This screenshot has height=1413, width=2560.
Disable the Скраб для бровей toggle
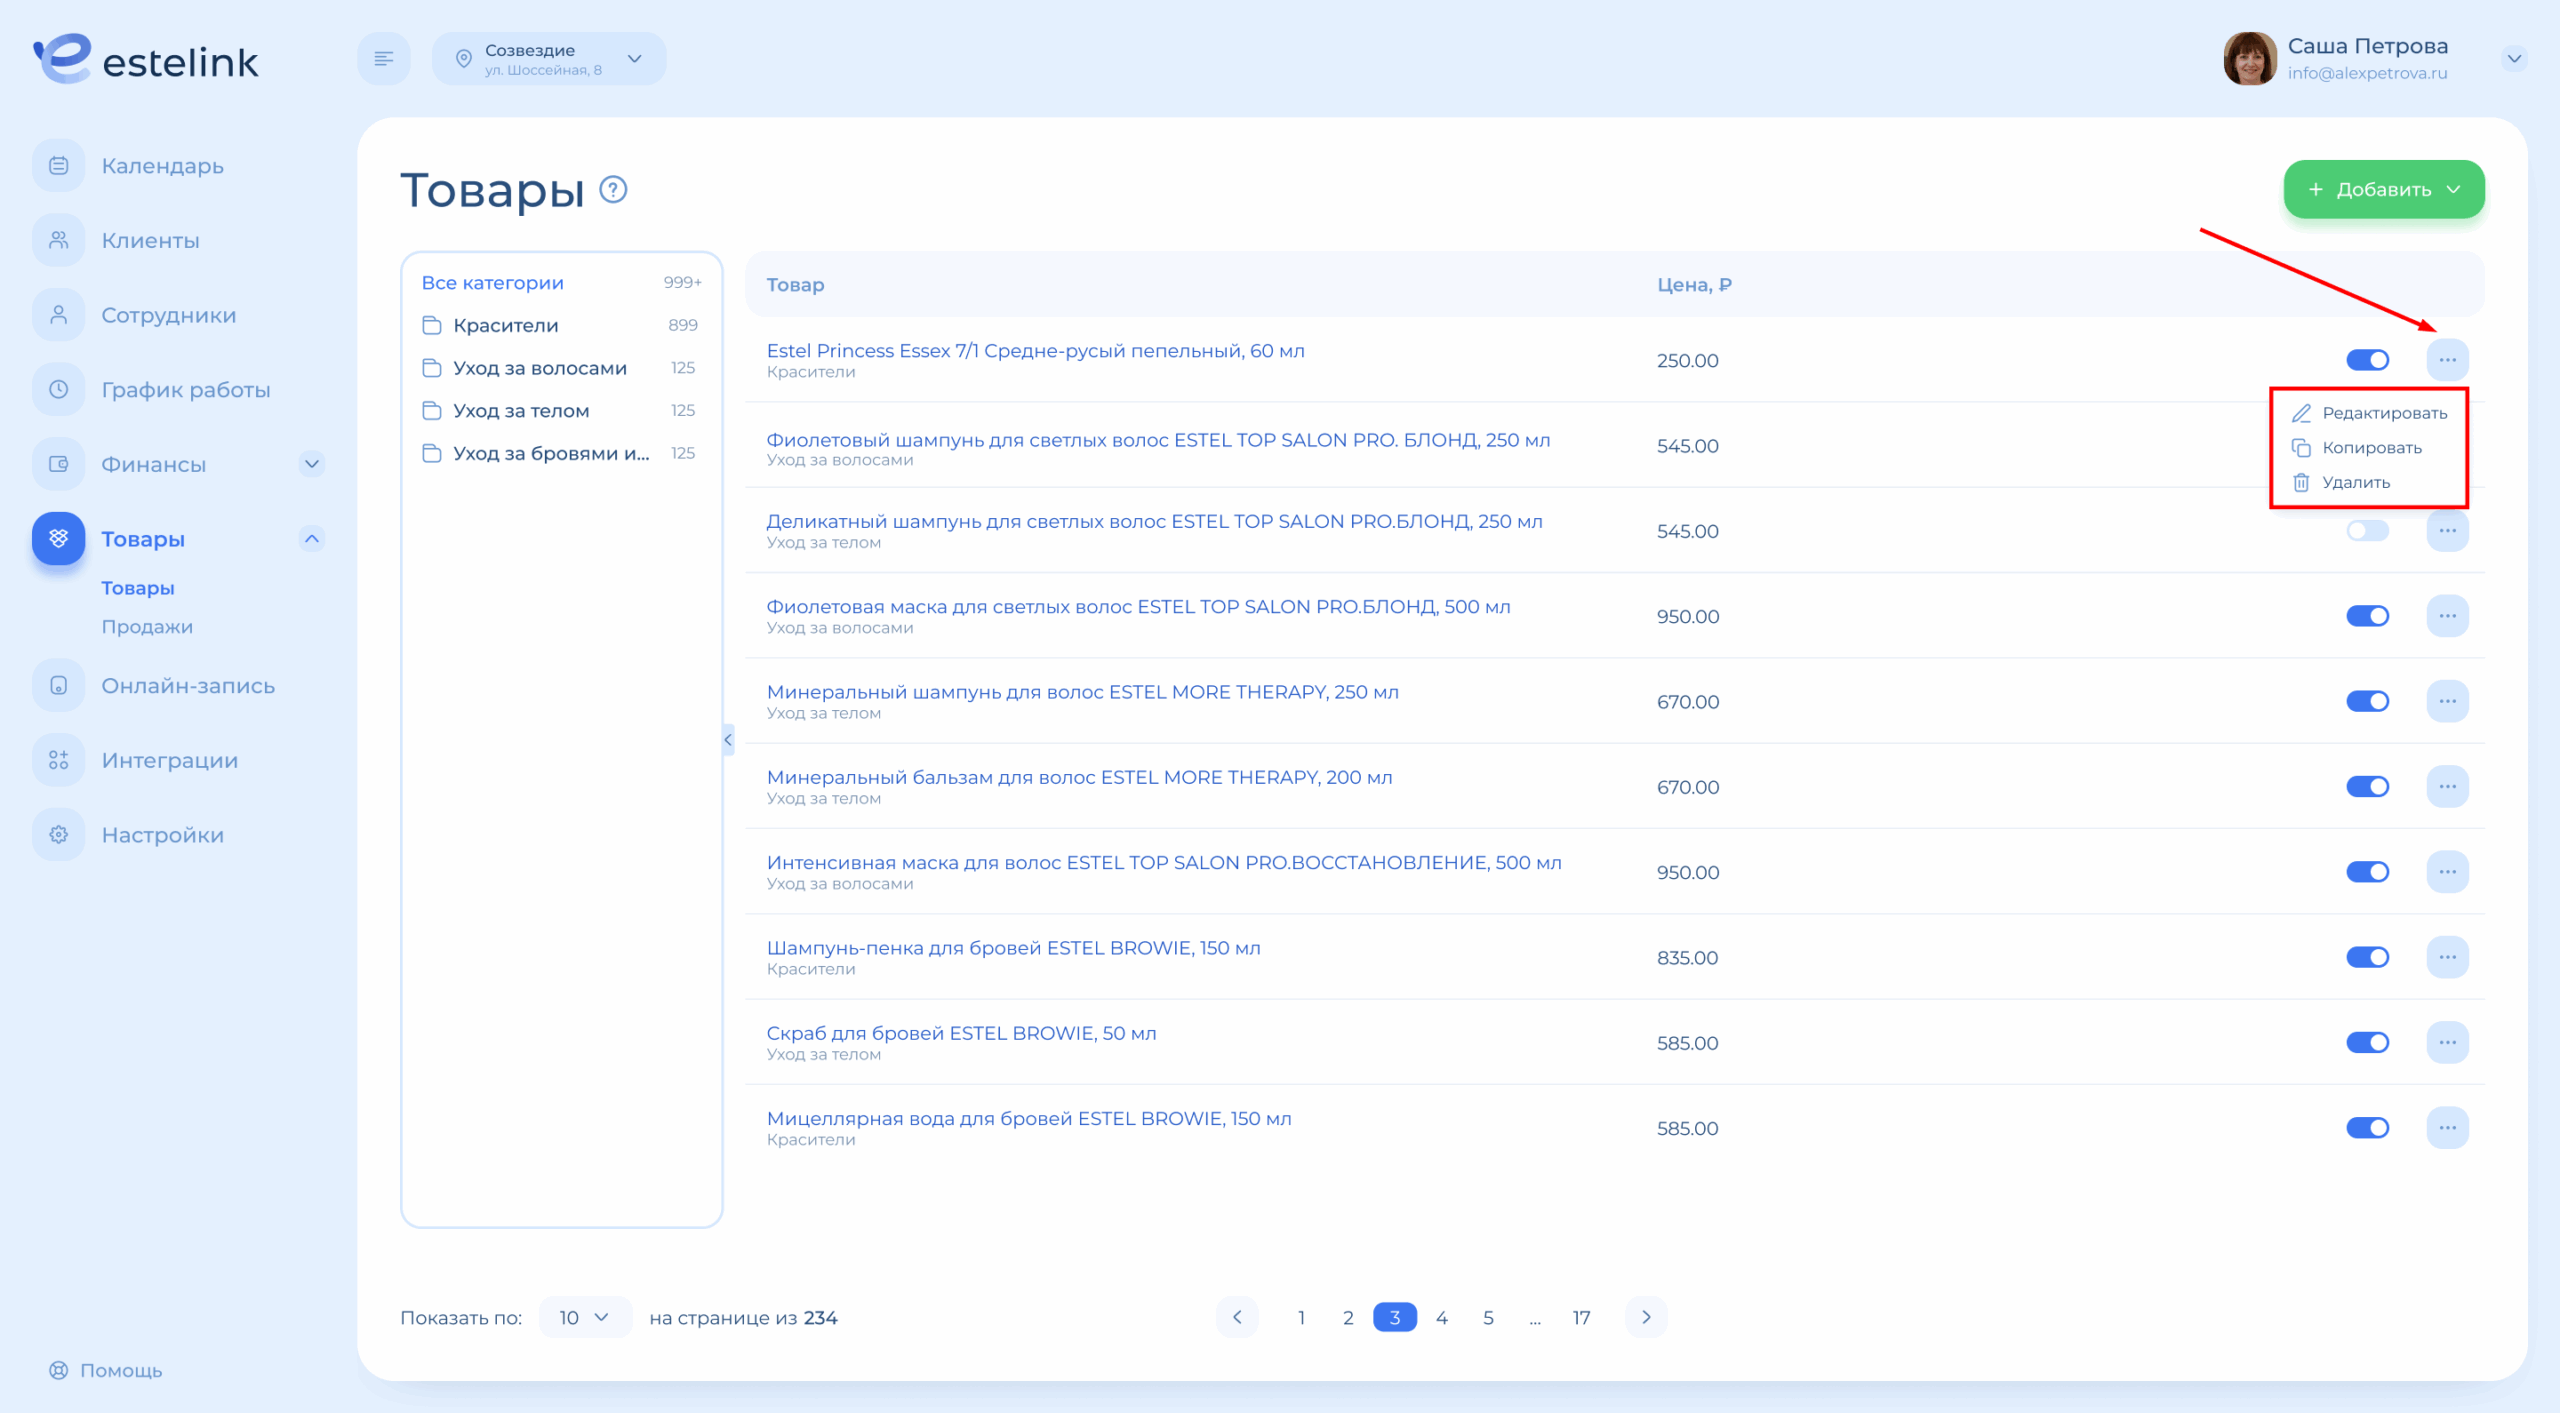[2367, 1042]
